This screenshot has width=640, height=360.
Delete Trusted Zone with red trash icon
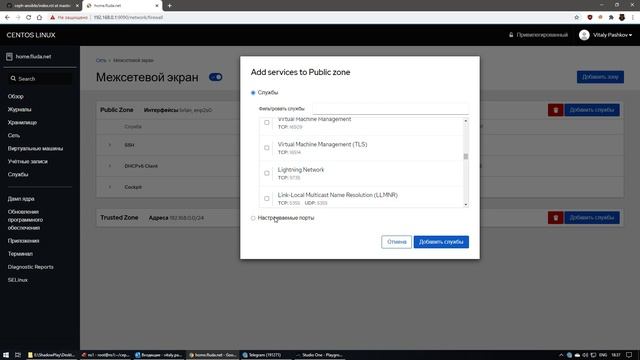556,218
